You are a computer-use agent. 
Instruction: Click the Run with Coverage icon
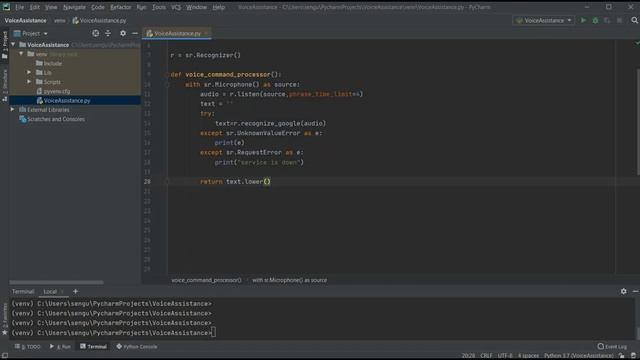click(607, 20)
